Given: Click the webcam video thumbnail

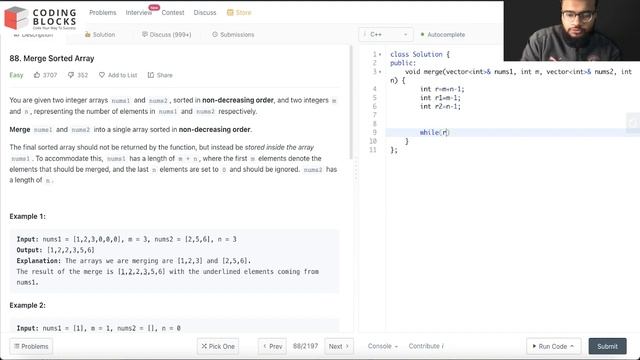Looking at the screenshot, I should tap(572, 31).
